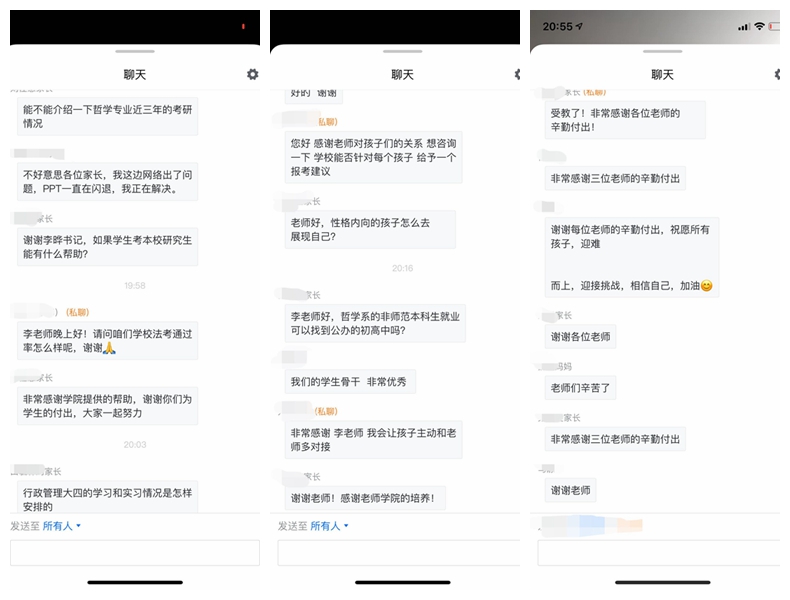790x600 pixels.
Task: Tap the 19:58 timestamp
Action: pos(135,286)
